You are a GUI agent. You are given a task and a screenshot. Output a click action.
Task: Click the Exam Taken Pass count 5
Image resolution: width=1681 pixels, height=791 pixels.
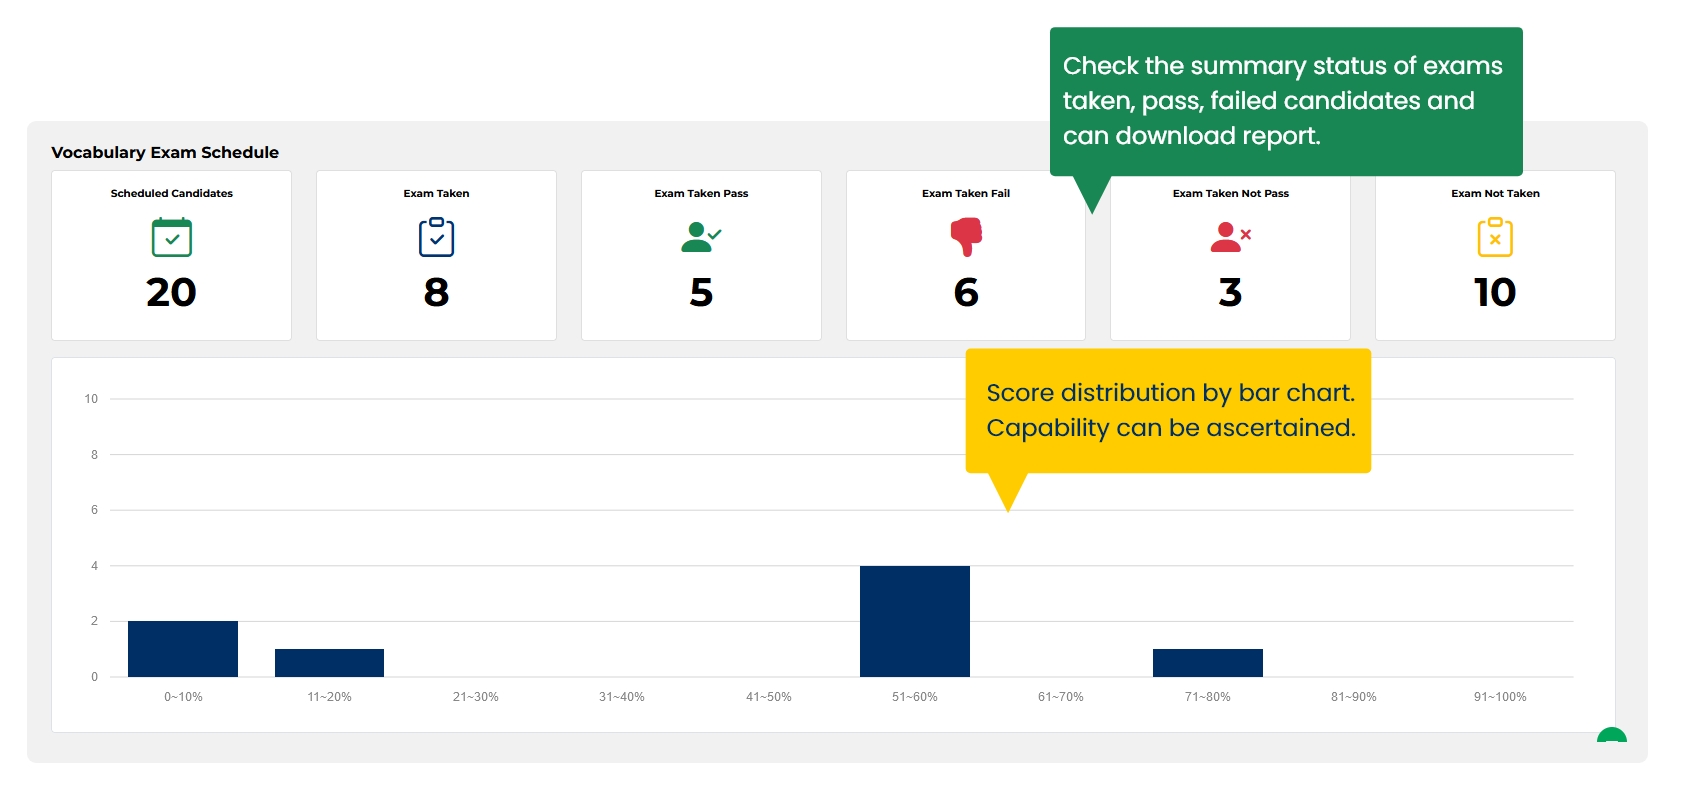coord(701,292)
